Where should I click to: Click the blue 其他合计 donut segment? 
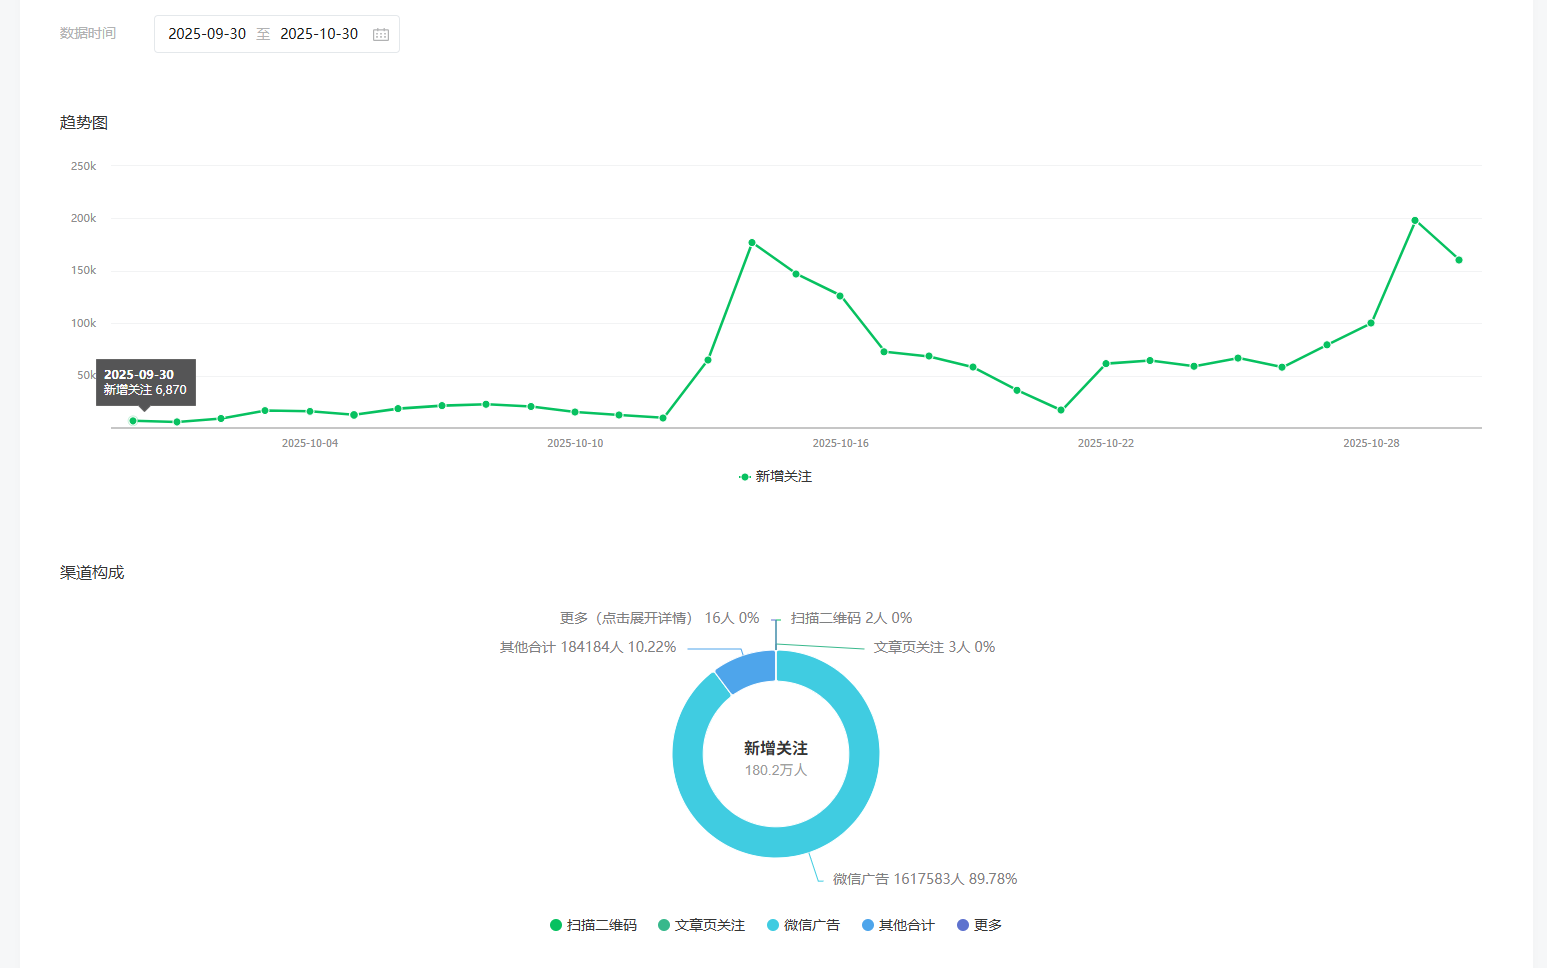[x=744, y=669]
